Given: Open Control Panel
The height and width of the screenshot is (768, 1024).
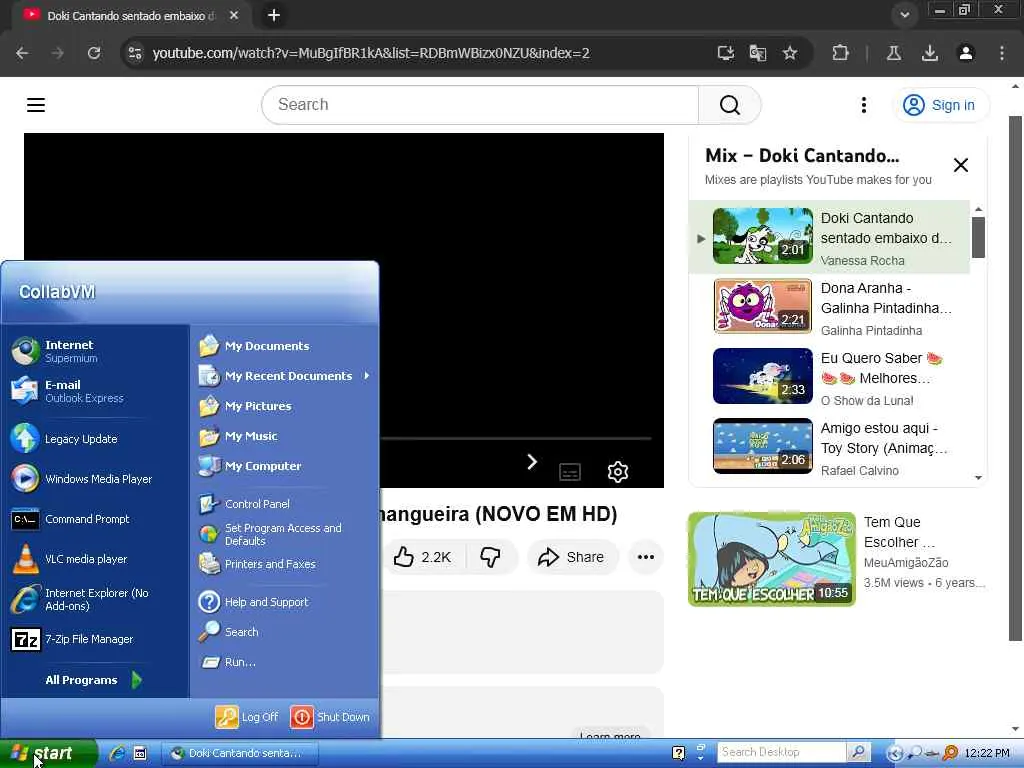Looking at the screenshot, I should click(x=285, y=504).
